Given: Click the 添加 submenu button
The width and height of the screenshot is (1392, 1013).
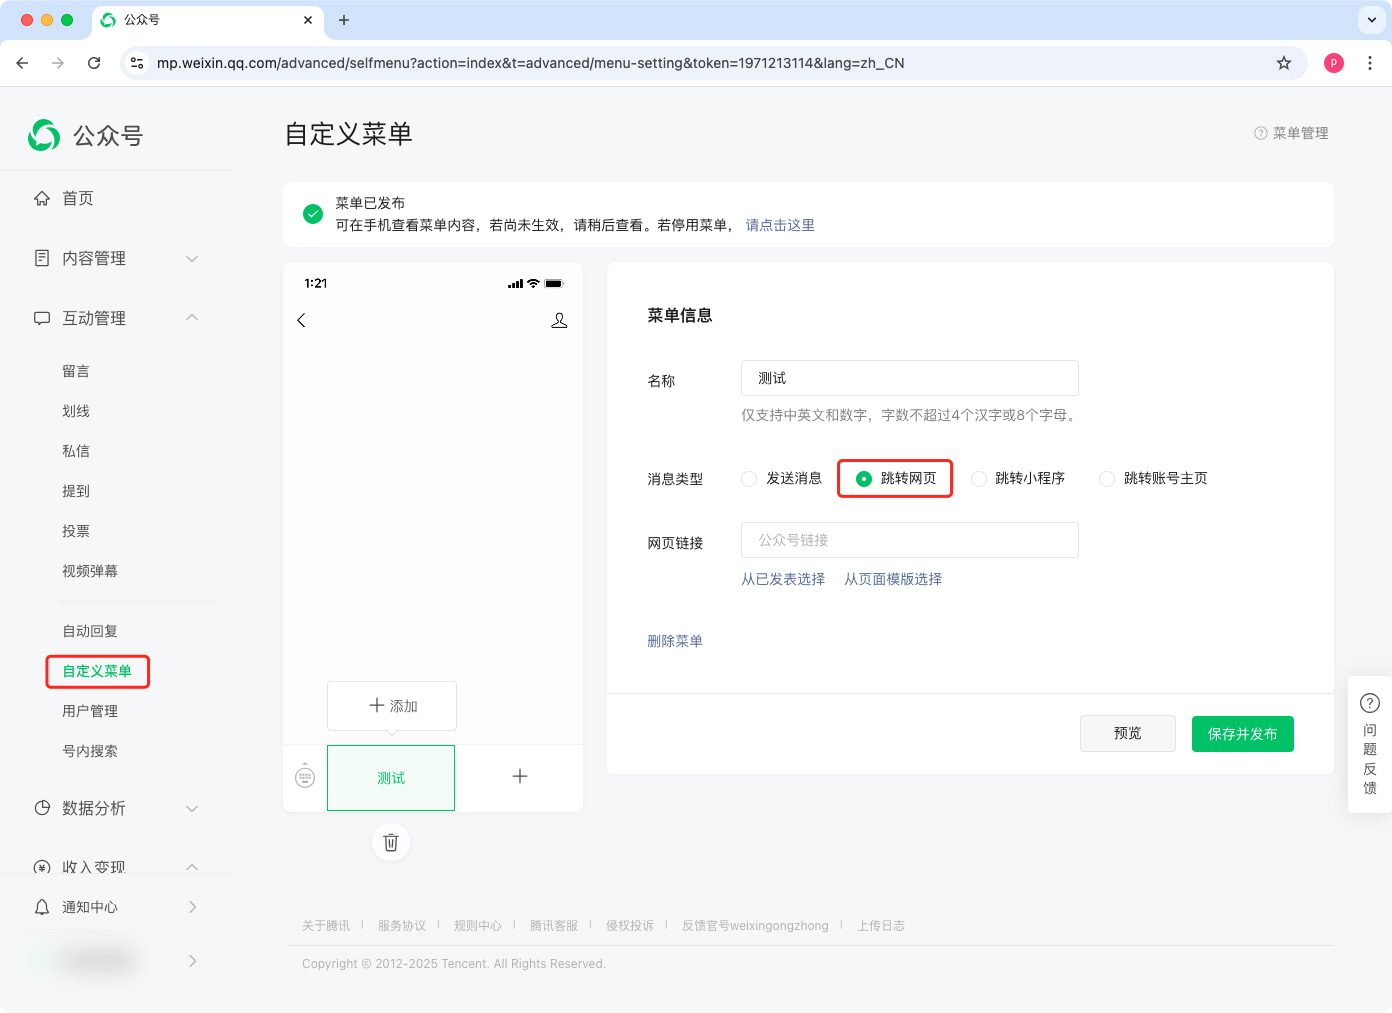Looking at the screenshot, I should 392,706.
